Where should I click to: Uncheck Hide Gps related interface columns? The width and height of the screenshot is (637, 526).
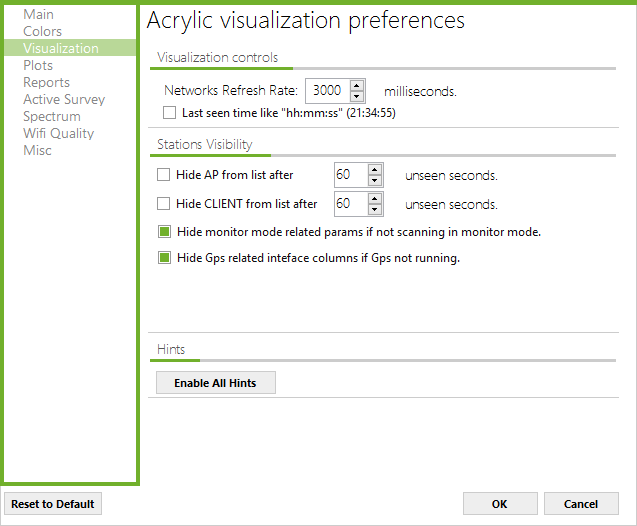click(164, 258)
